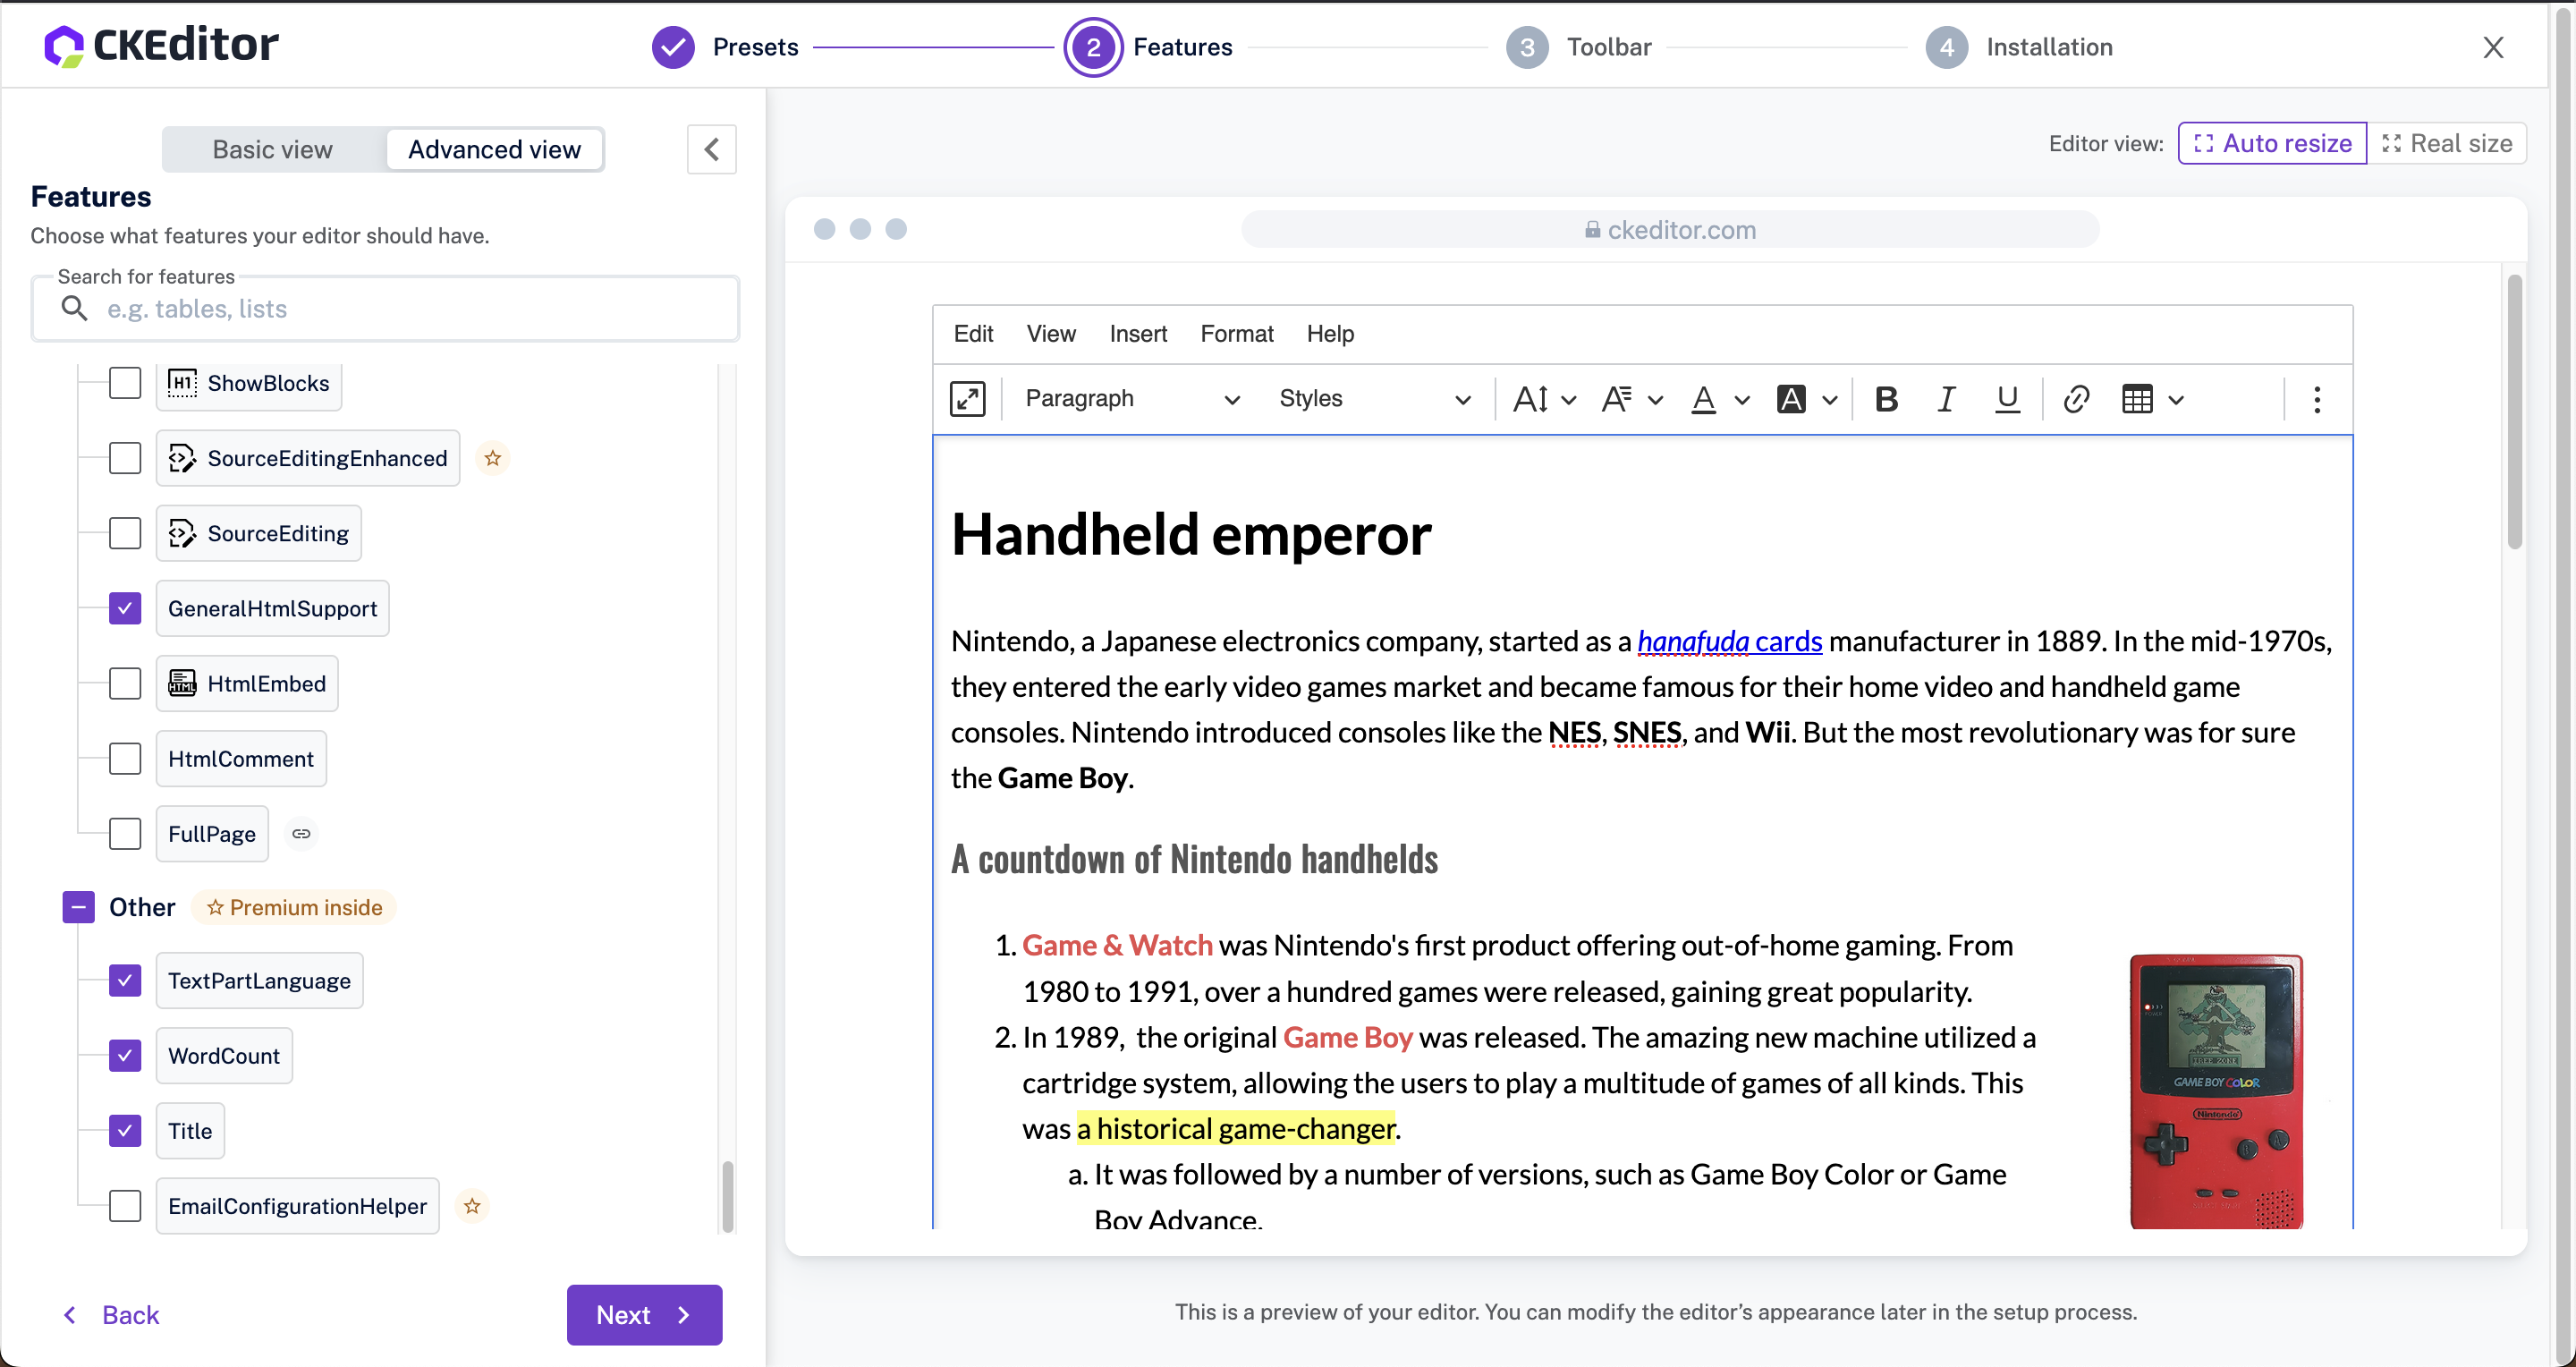Click the SourceEditingEnhanced feature icon
This screenshot has height=1367, width=2576.
tap(182, 458)
